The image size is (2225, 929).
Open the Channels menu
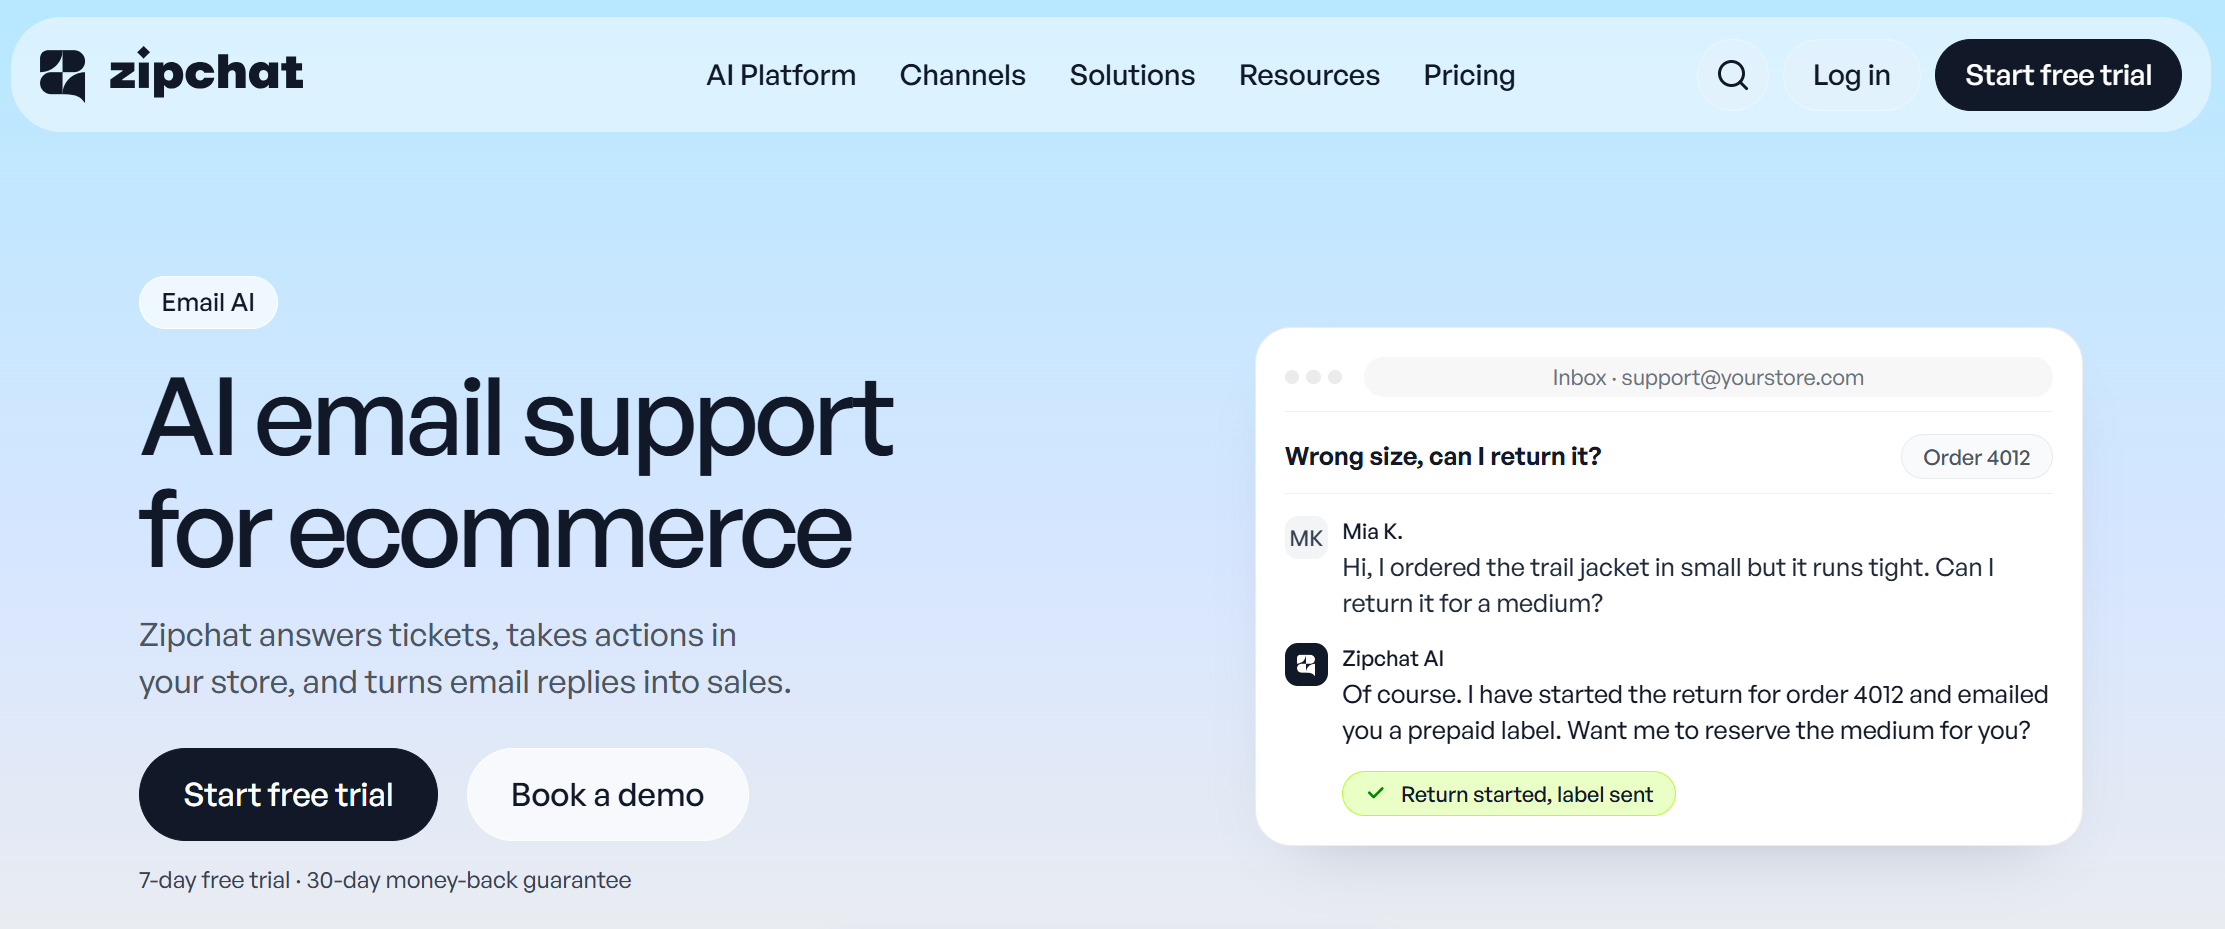coord(962,75)
